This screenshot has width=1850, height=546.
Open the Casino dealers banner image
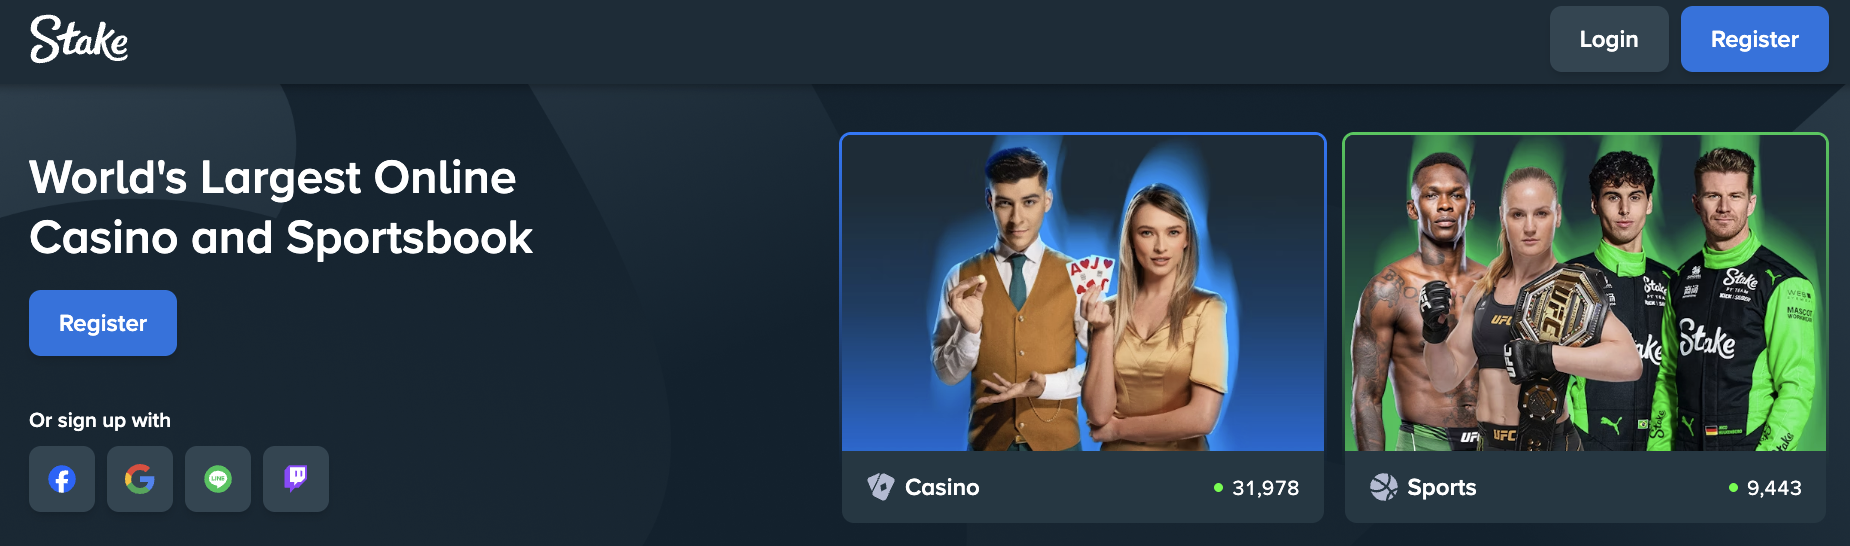click(1083, 293)
